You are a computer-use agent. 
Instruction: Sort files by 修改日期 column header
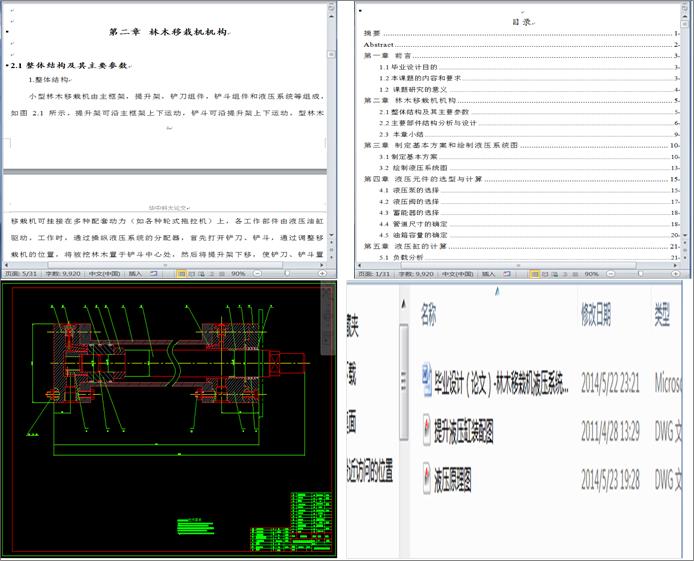click(x=596, y=315)
